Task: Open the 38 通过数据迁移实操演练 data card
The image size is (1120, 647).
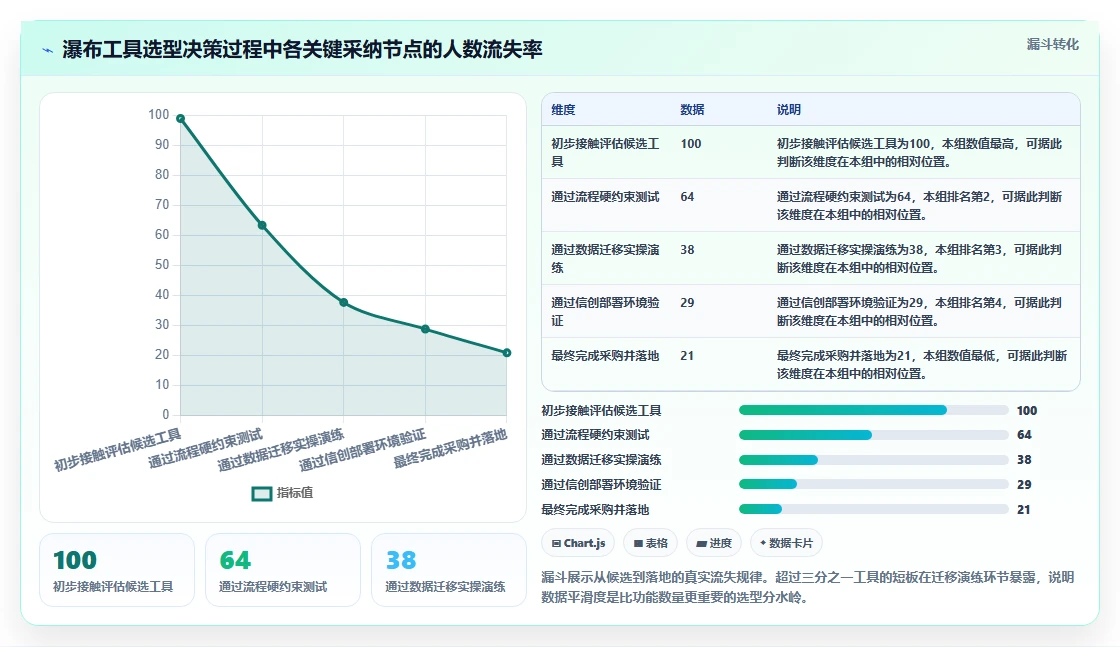Action: pos(449,570)
